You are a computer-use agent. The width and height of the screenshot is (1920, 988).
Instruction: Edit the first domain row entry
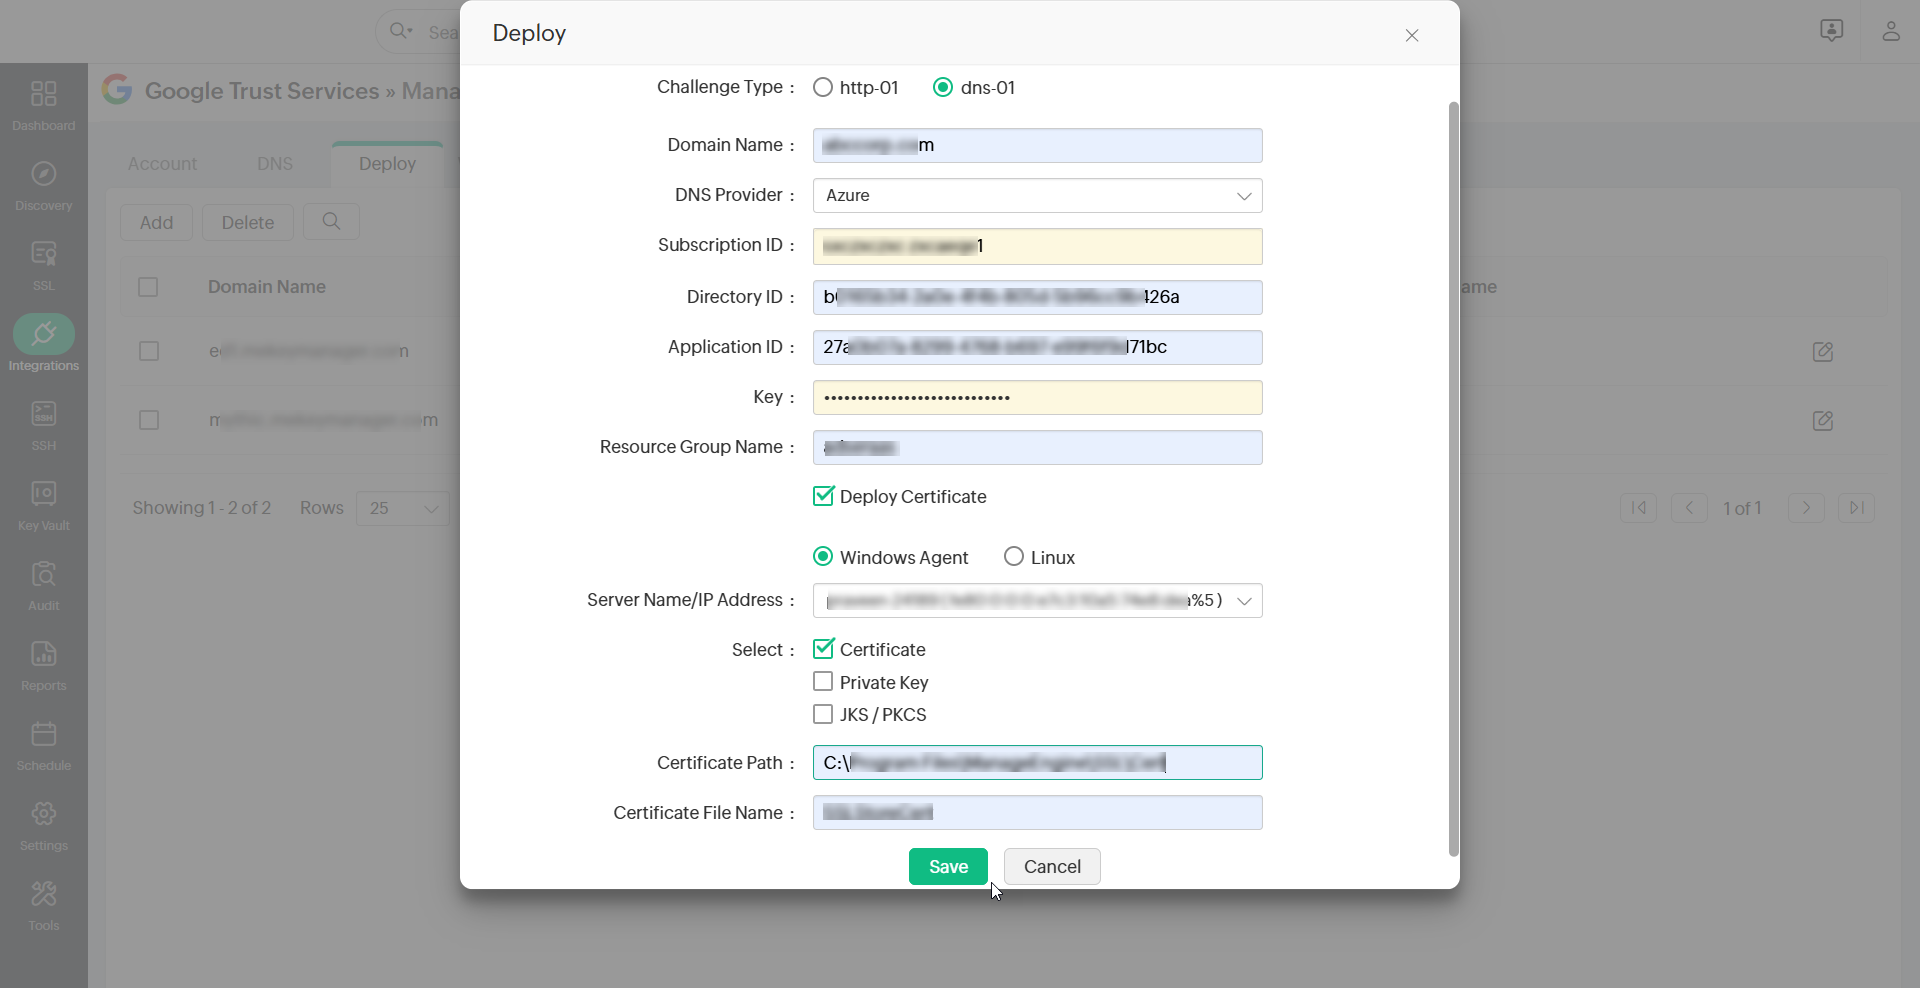tap(1823, 351)
